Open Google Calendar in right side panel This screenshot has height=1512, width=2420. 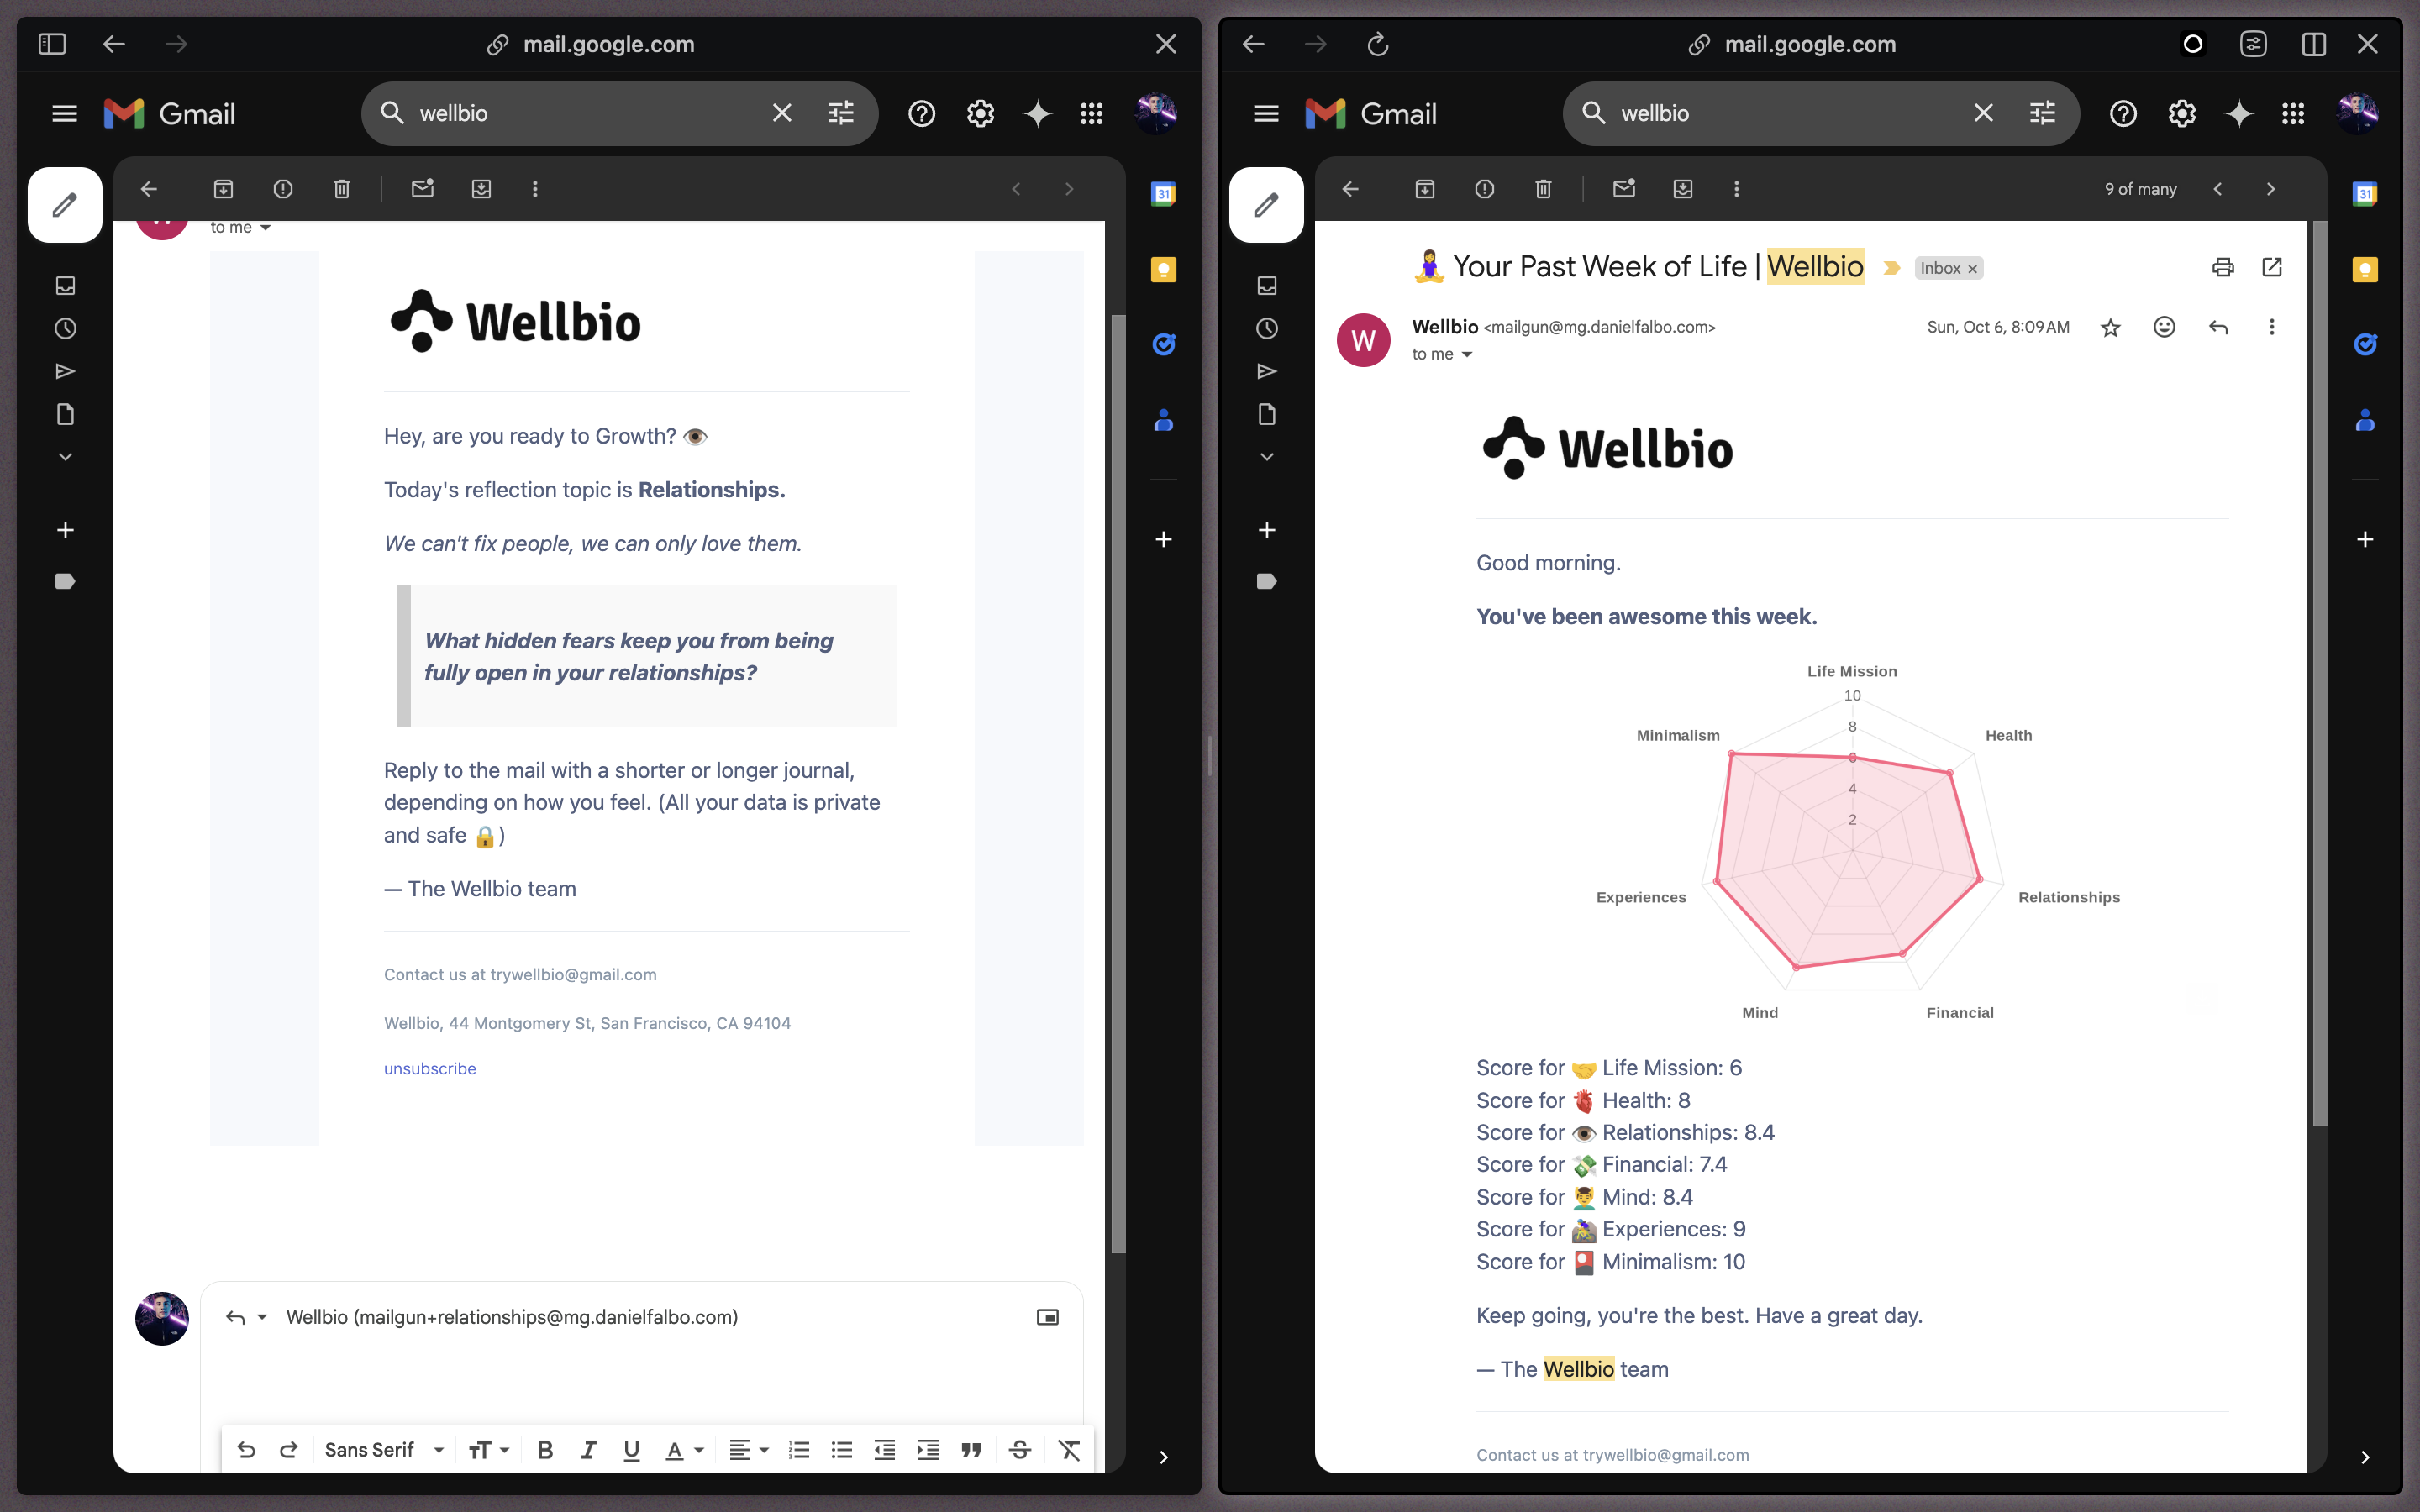(2364, 194)
